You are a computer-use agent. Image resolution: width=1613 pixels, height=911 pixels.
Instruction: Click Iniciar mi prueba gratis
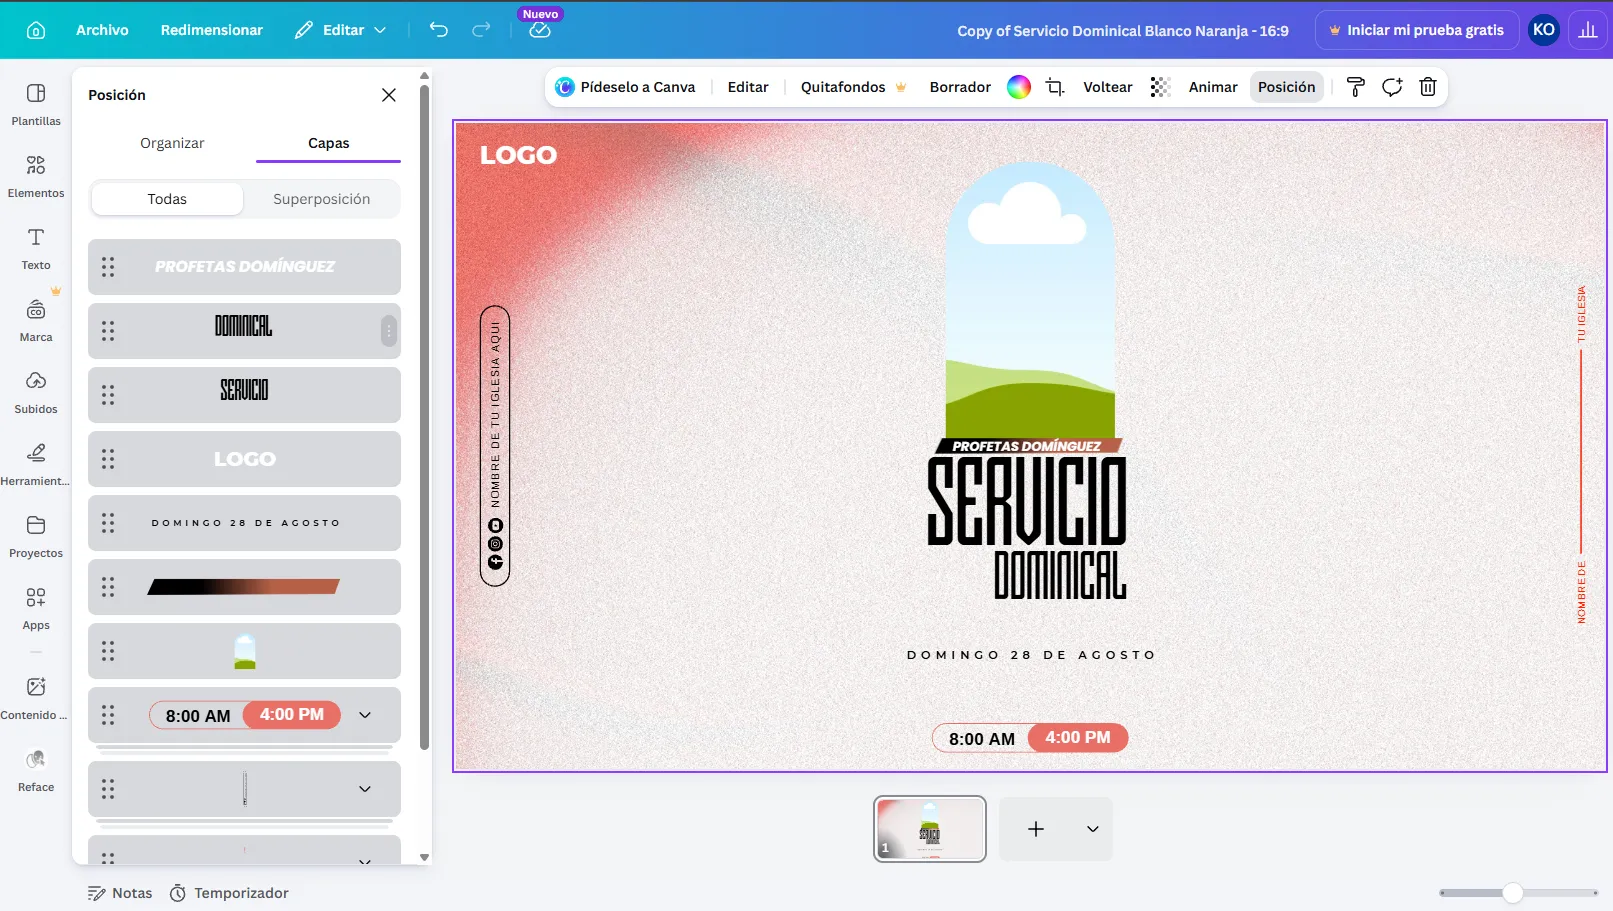pyautogui.click(x=1417, y=30)
